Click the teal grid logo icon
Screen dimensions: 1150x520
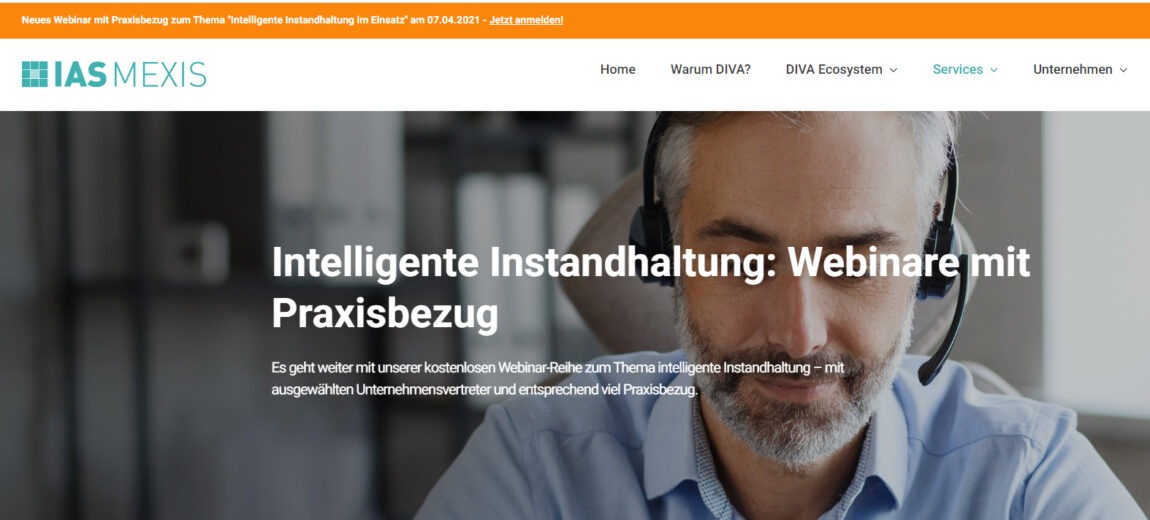pos(34,74)
